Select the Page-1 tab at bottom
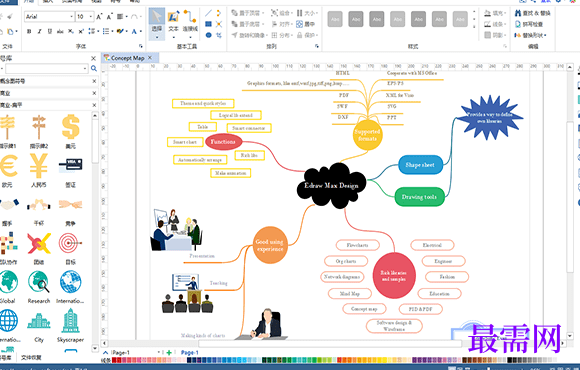 pyautogui.click(x=189, y=353)
